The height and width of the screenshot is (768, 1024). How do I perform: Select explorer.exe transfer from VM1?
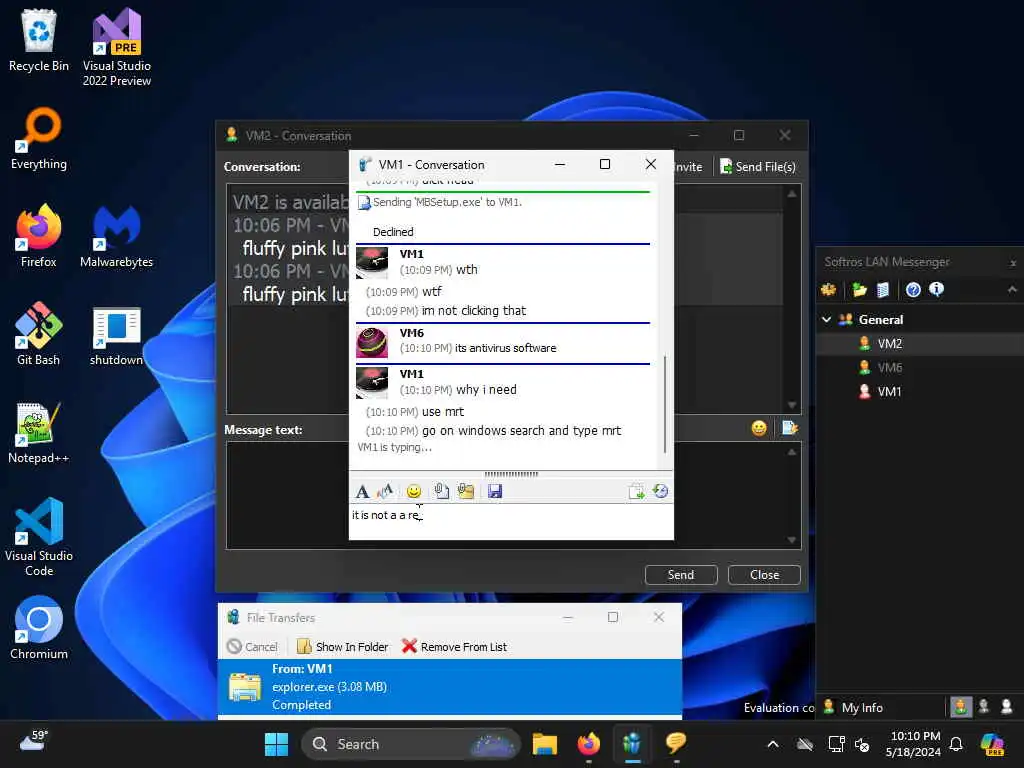pos(449,686)
